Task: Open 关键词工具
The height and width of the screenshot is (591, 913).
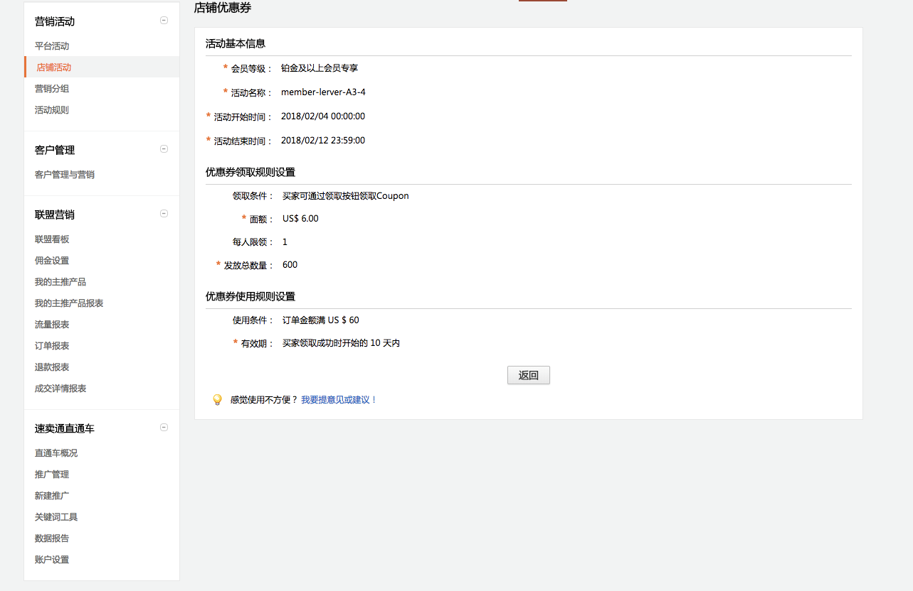Action: tap(56, 517)
